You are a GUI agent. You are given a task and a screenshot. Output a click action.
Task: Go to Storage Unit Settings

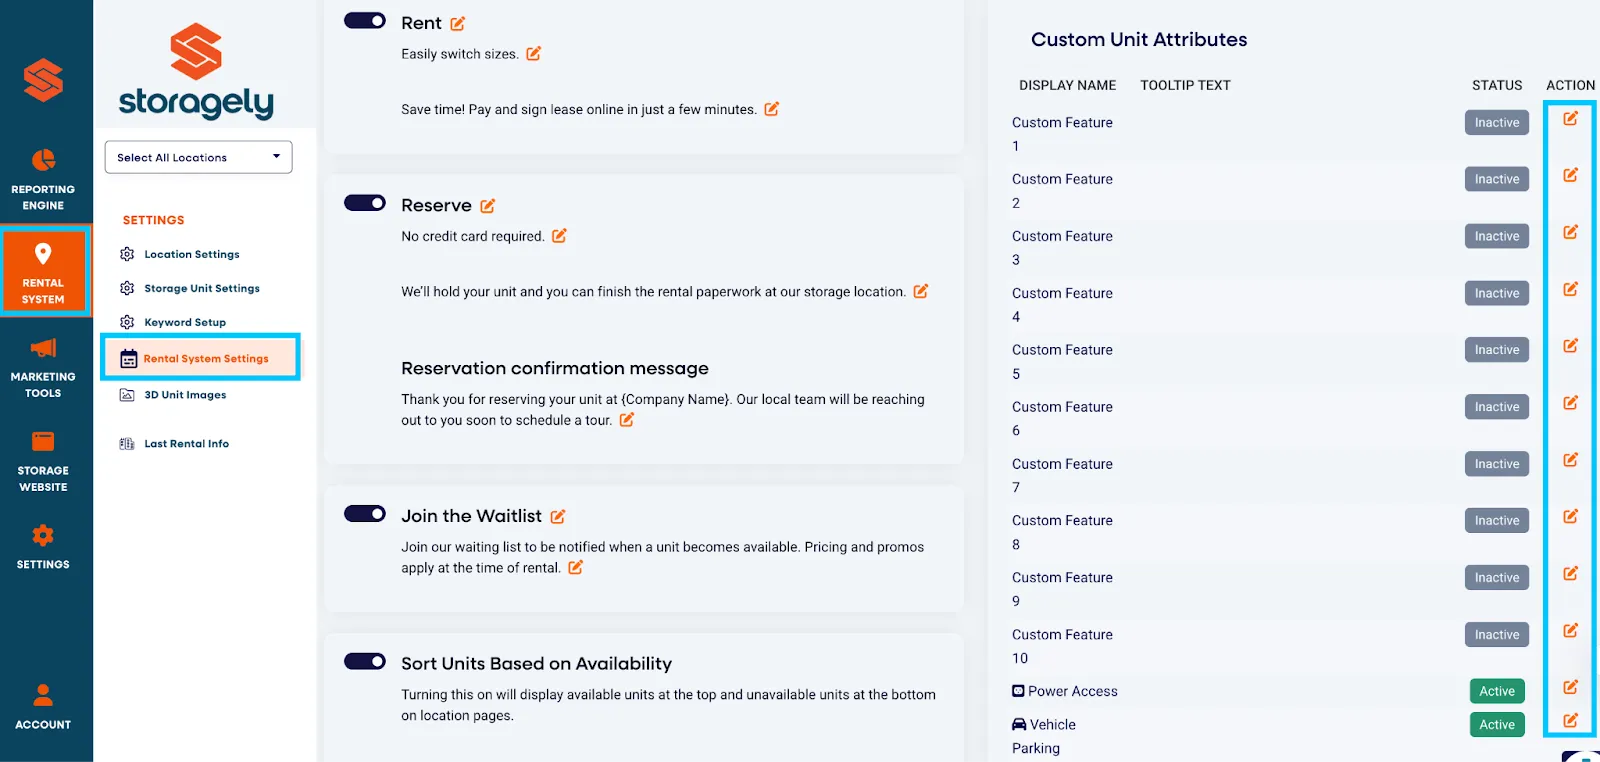click(190, 288)
